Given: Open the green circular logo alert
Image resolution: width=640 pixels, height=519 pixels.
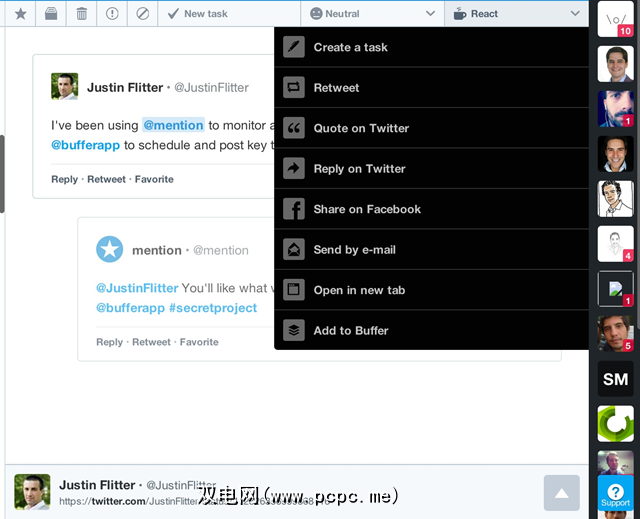Looking at the screenshot, I should 616,424.
